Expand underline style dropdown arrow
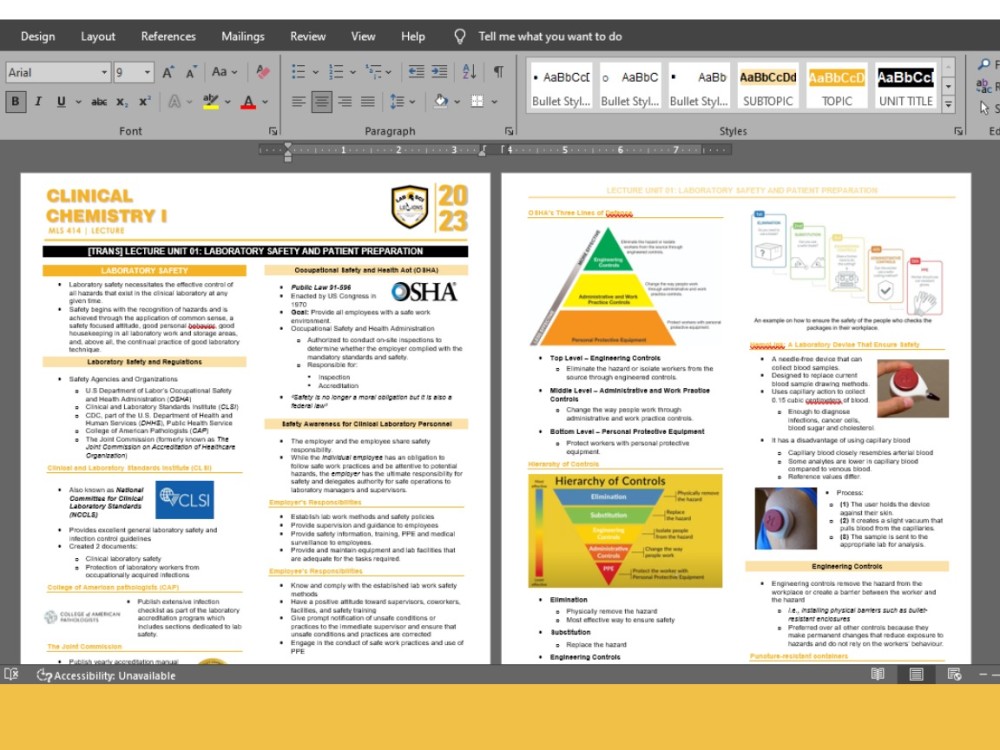This screenshot has width=1000, height=750. pyautogui.click(x=78, y=101)
